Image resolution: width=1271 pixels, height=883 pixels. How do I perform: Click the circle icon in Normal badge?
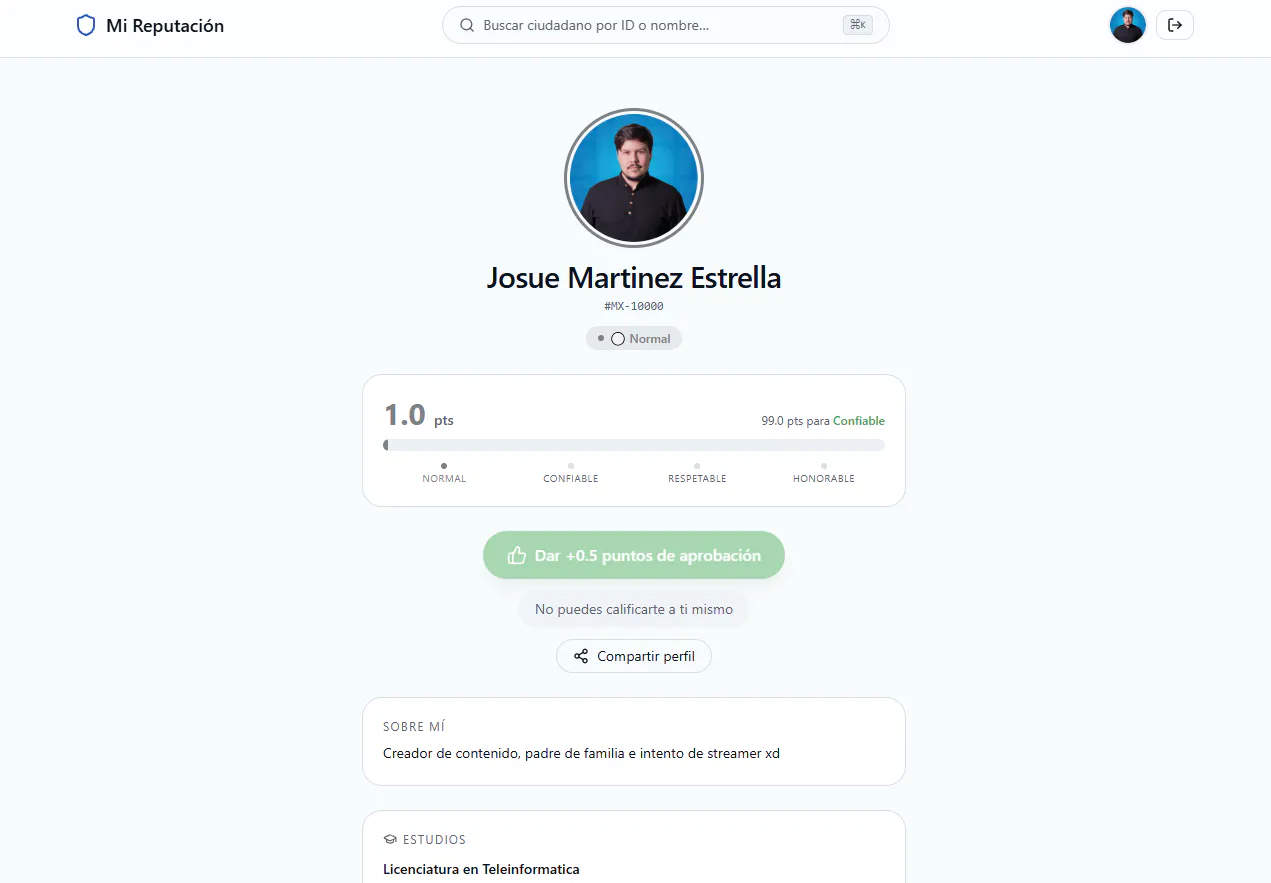618,339
